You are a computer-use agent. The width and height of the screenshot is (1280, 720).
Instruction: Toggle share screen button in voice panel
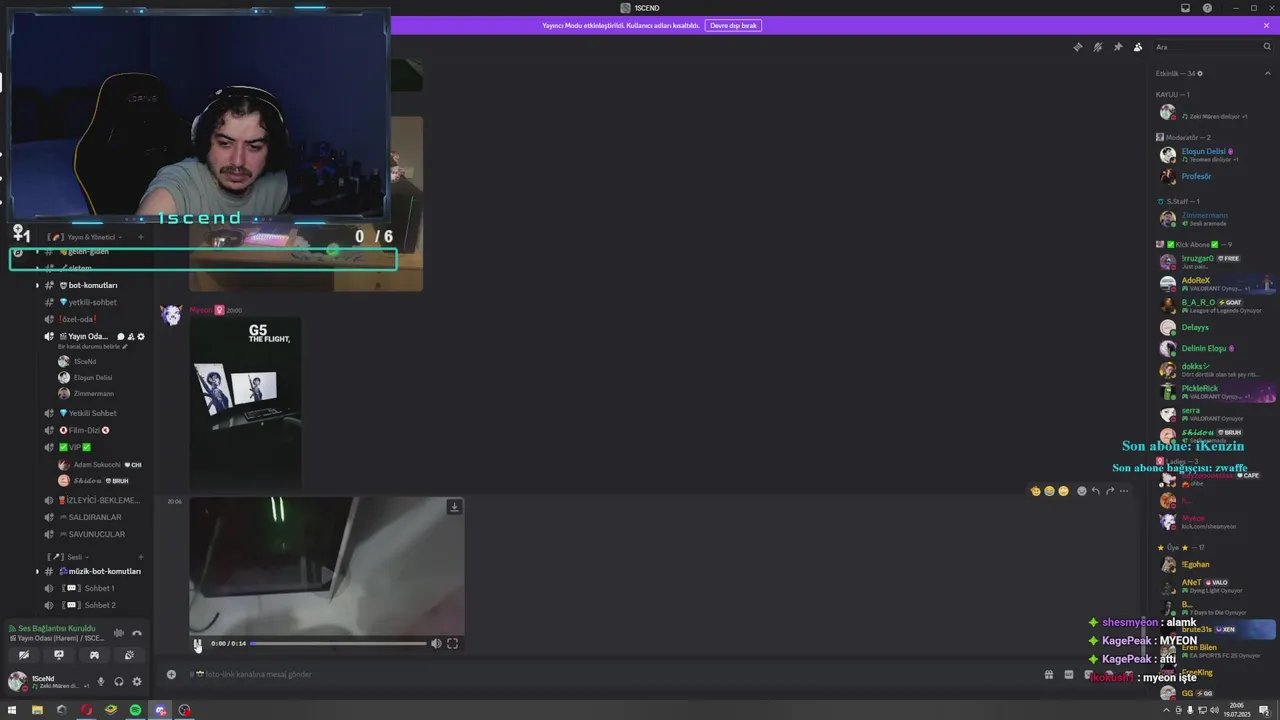tap(59, 655)
